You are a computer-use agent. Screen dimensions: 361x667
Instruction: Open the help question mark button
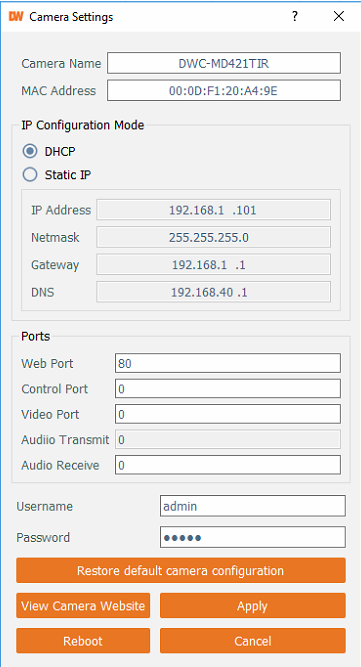point(294,17)
